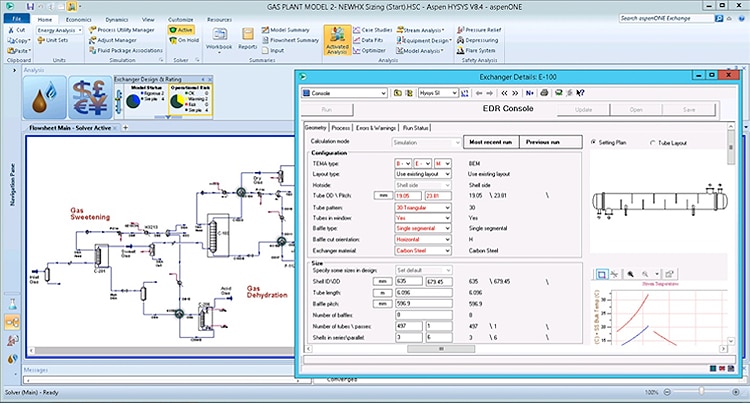
Task: Click the Save icon in quick access toolbar
Action: 31,7
